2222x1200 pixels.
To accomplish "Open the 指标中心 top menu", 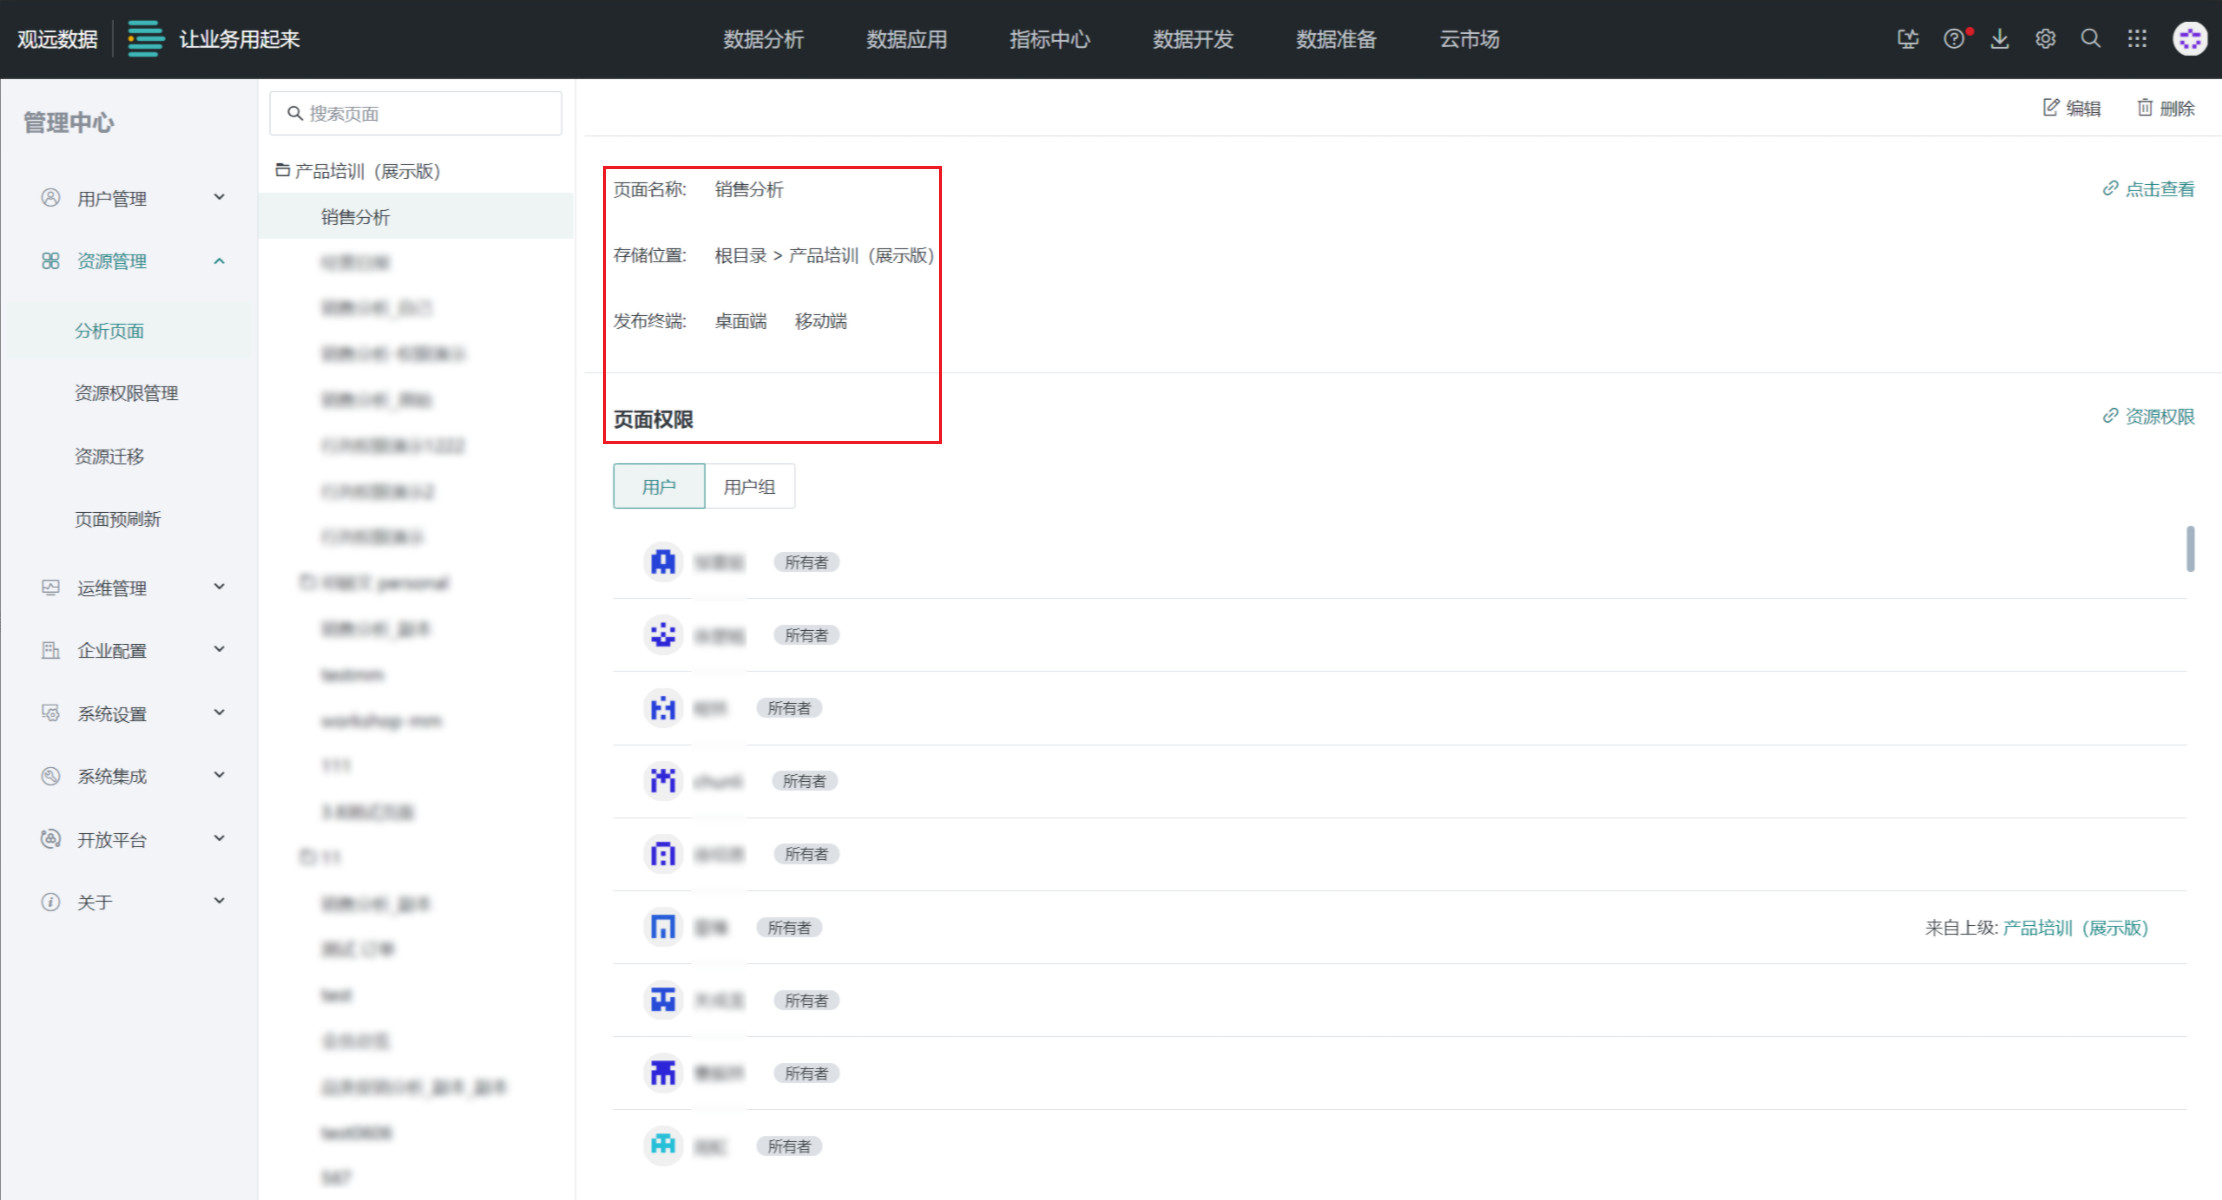I will (1049, 39).
